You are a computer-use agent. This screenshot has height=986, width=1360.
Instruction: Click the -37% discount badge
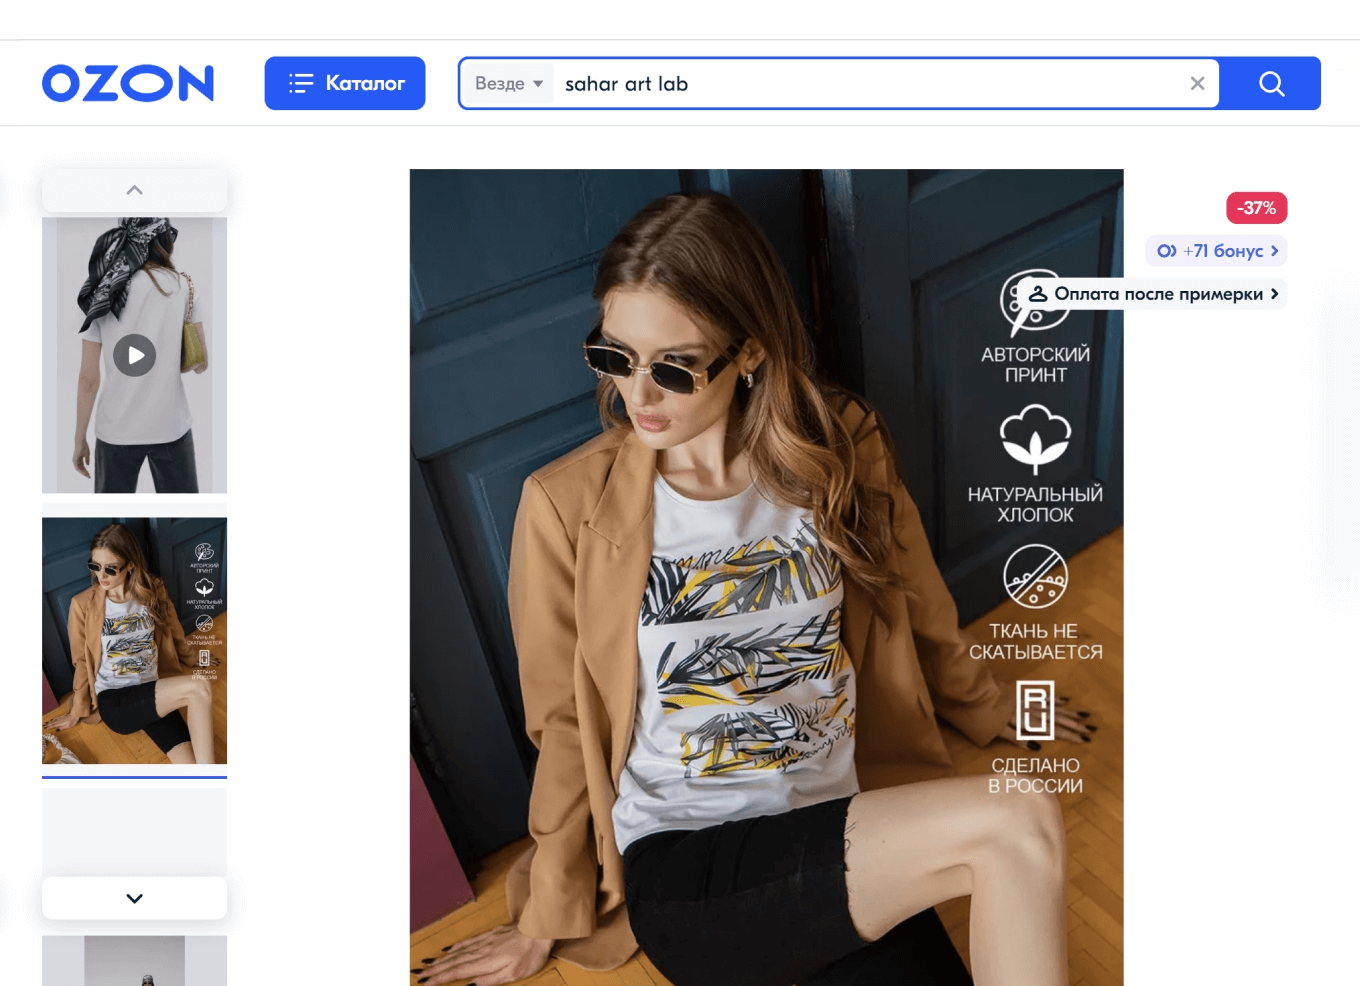click(1256, 208)
